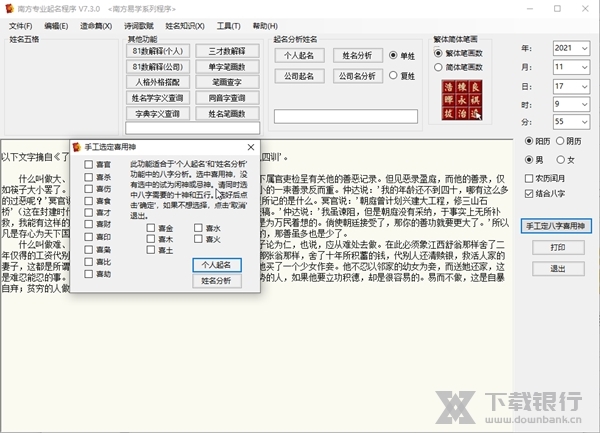The image size is (600, 433).
Task: Select the 复姓 radio button
Action: tap(393, 75)
